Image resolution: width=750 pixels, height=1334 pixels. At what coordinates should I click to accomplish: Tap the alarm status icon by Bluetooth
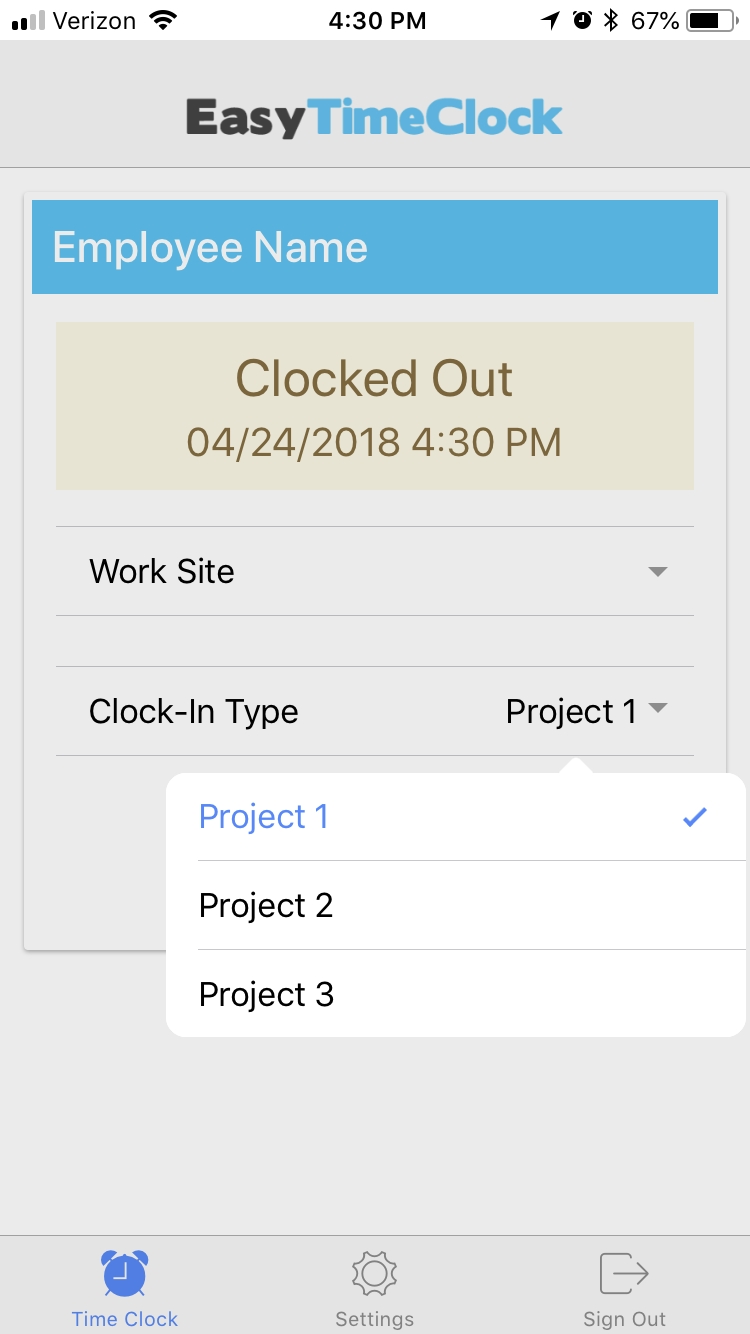pos(582,19)
